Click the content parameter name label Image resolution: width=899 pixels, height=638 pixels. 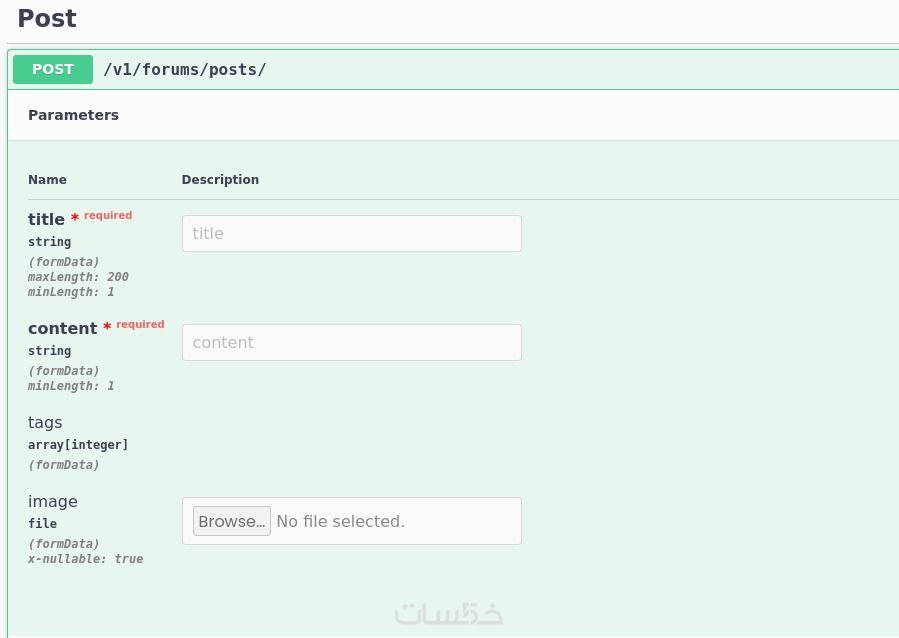pos(62,328)
